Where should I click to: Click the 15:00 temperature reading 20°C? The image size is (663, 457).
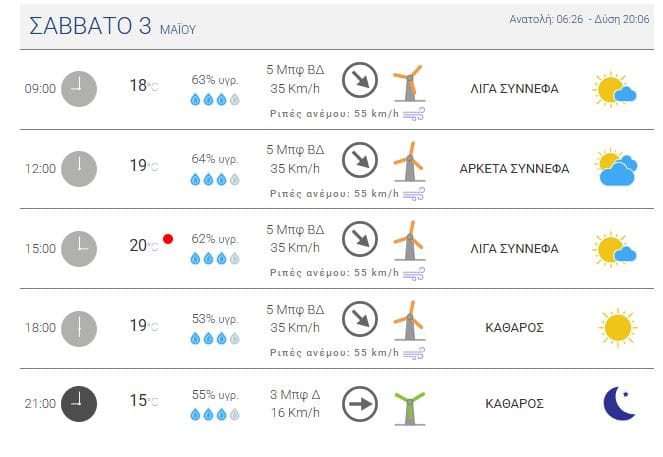(144, 246)
